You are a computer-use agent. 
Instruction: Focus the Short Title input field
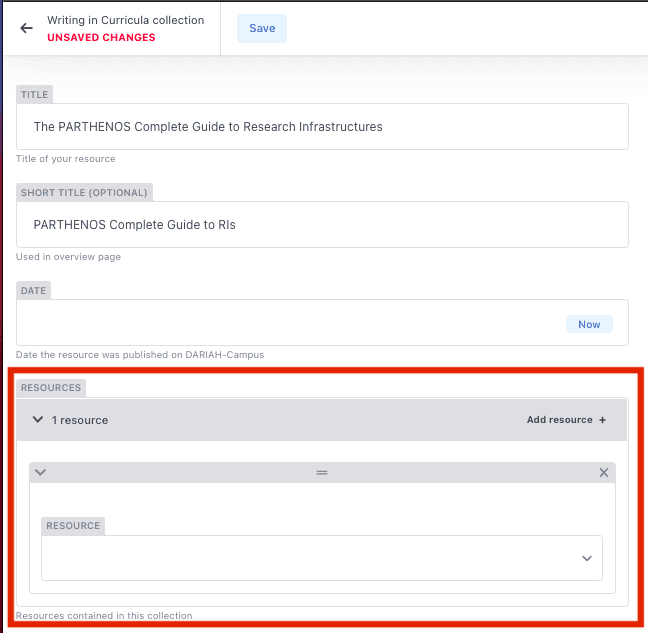pyautogui.click(x=322, y=225)
